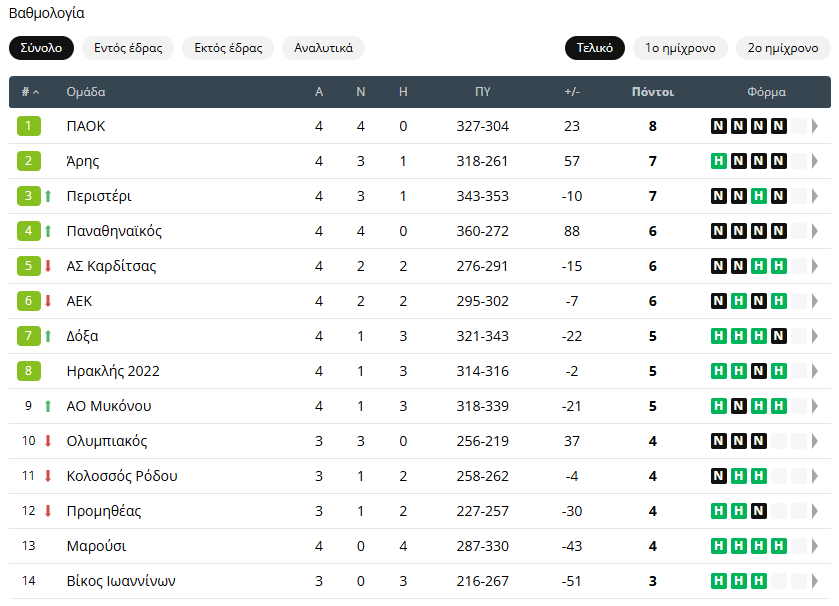The image size is (839, 606).
Task: Expand the Βίκος Ιωαννίνων row arrow
Action: (815, 581)
